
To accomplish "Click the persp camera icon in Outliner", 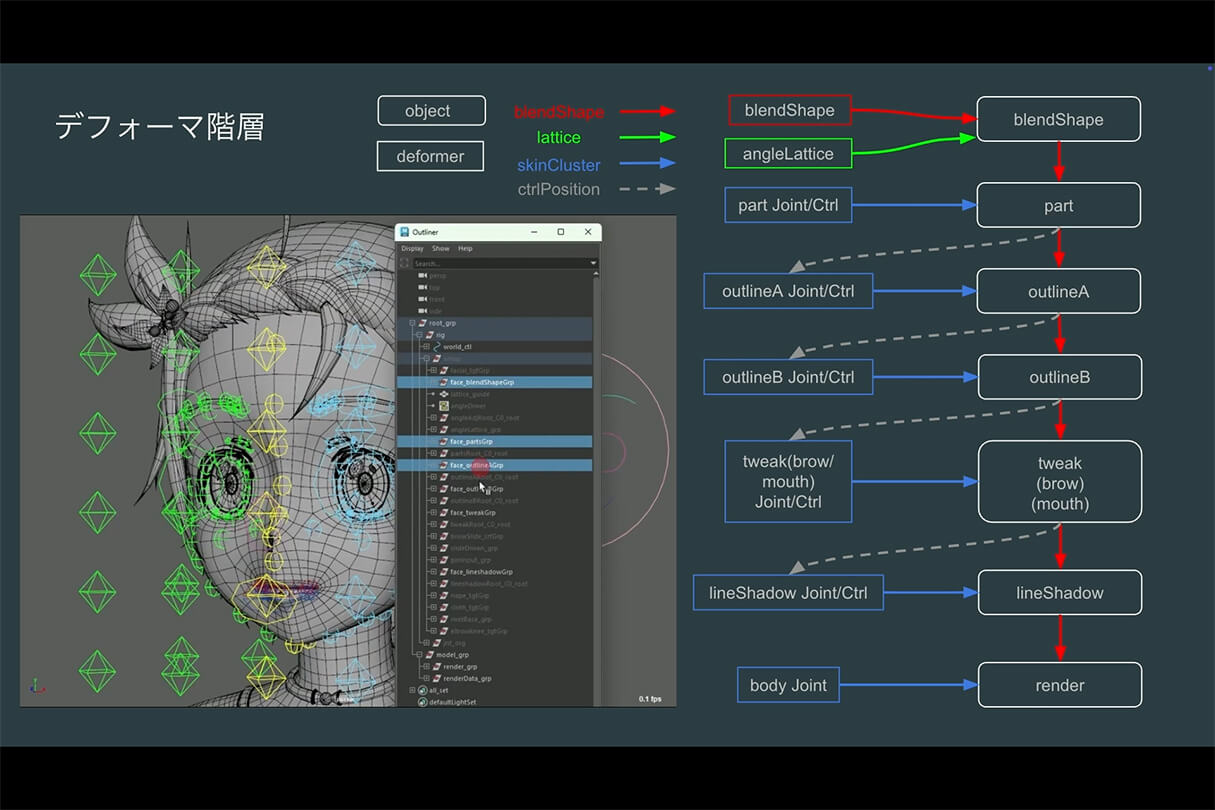I will tap(422, 276).
